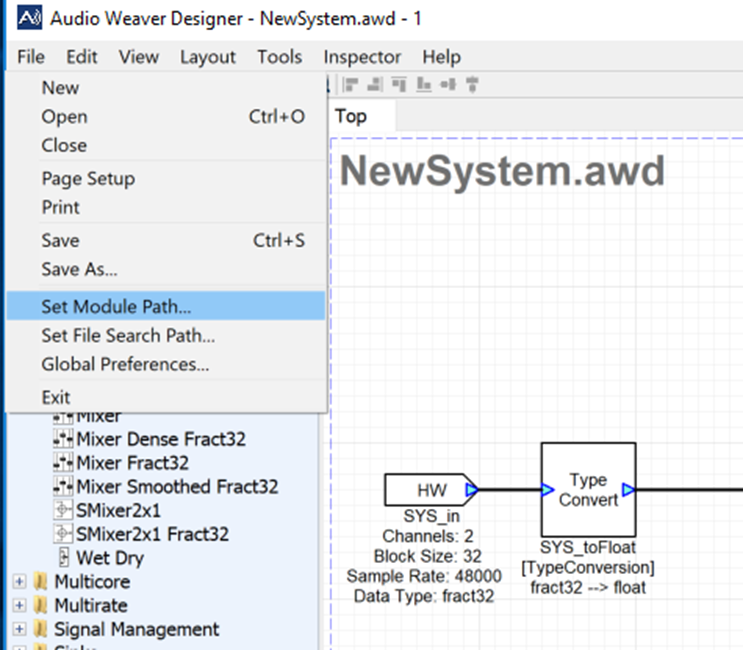Click Set File Search Path menu entry
The image size is (743, 650).
(x=128, y=336)
